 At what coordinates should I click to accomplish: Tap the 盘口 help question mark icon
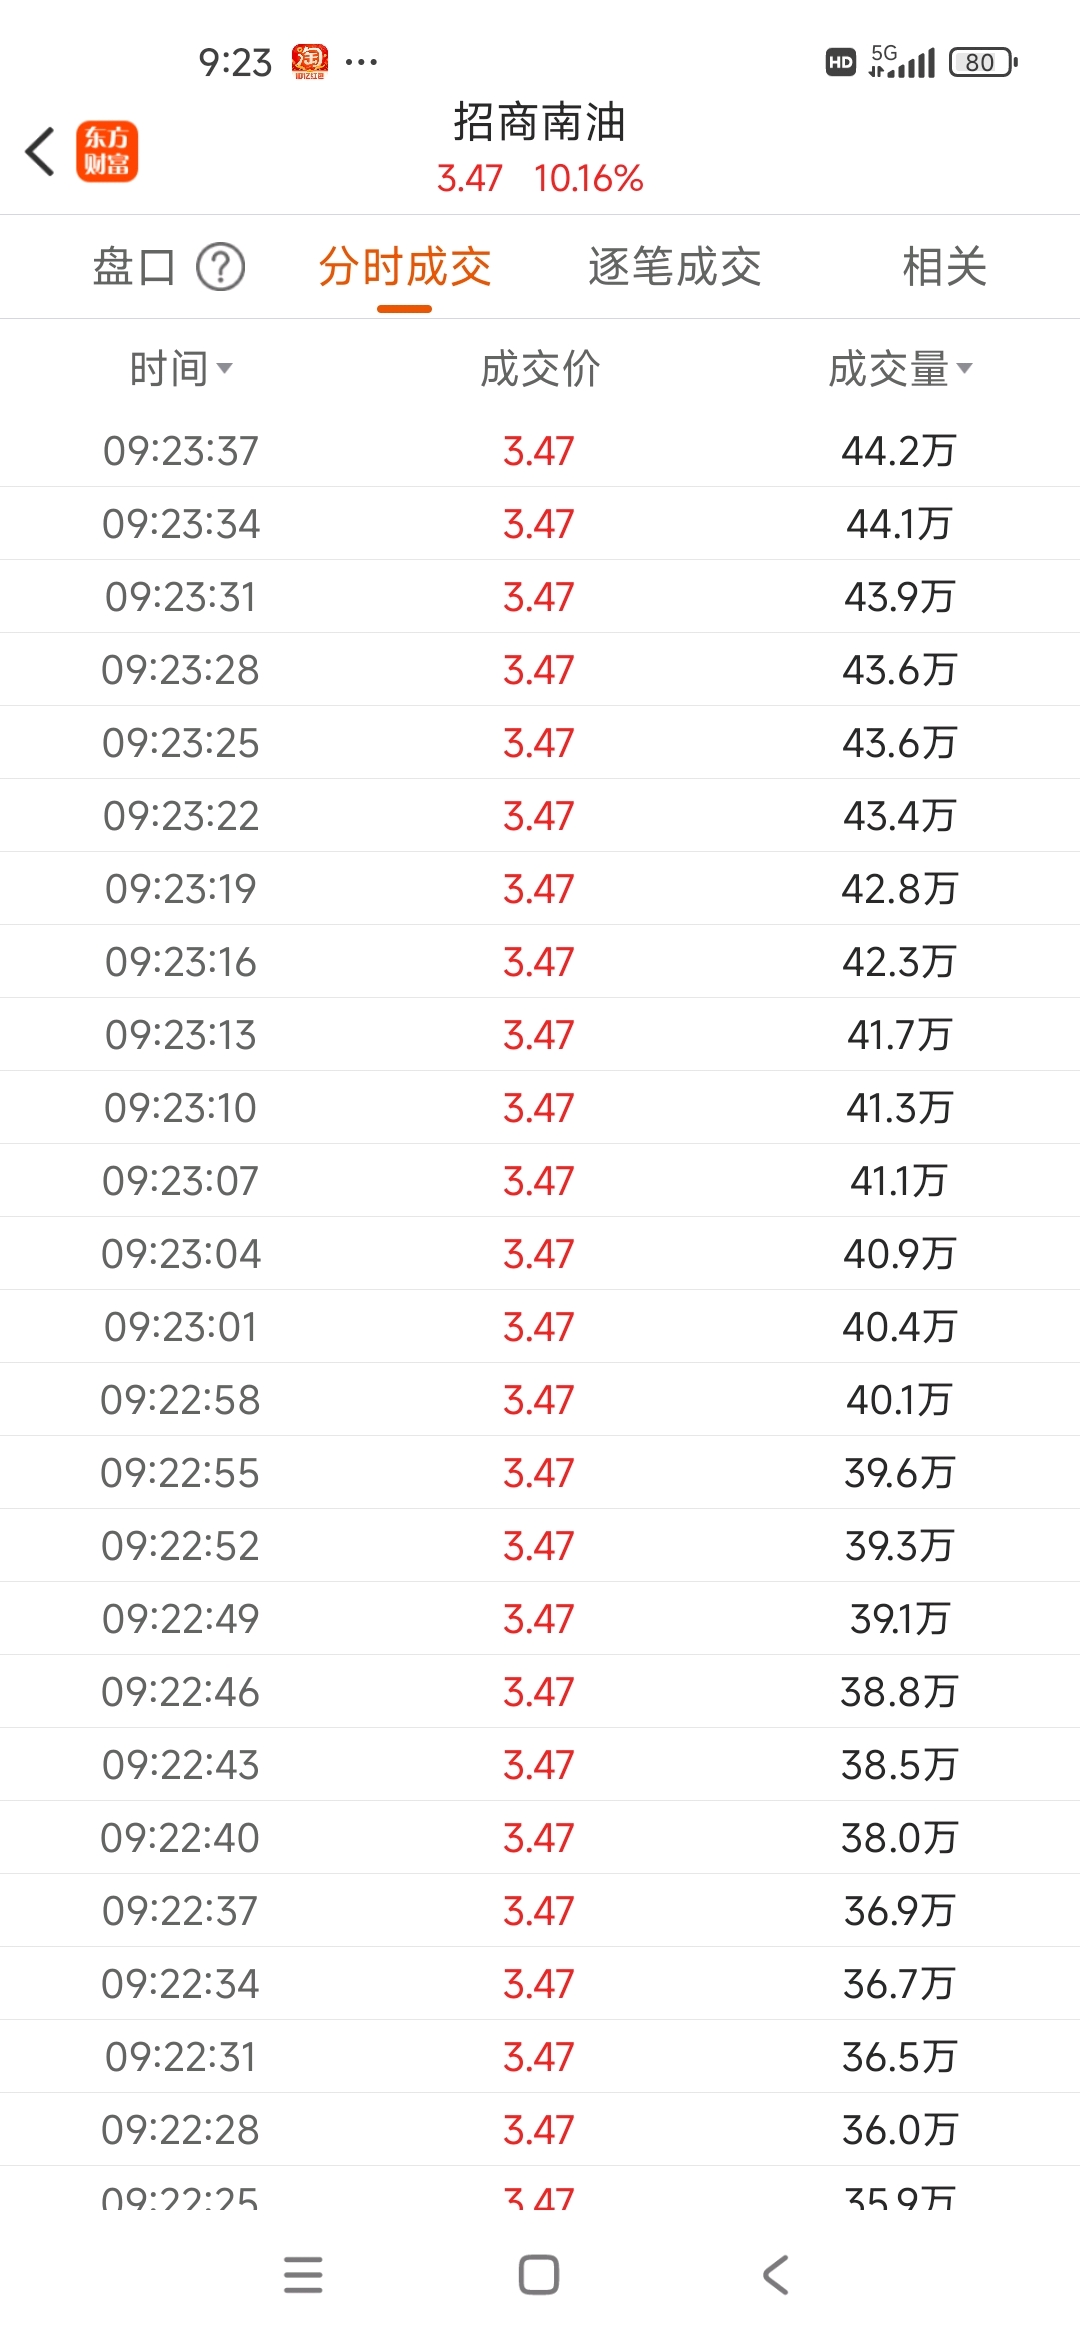click(x=221, y=267)
